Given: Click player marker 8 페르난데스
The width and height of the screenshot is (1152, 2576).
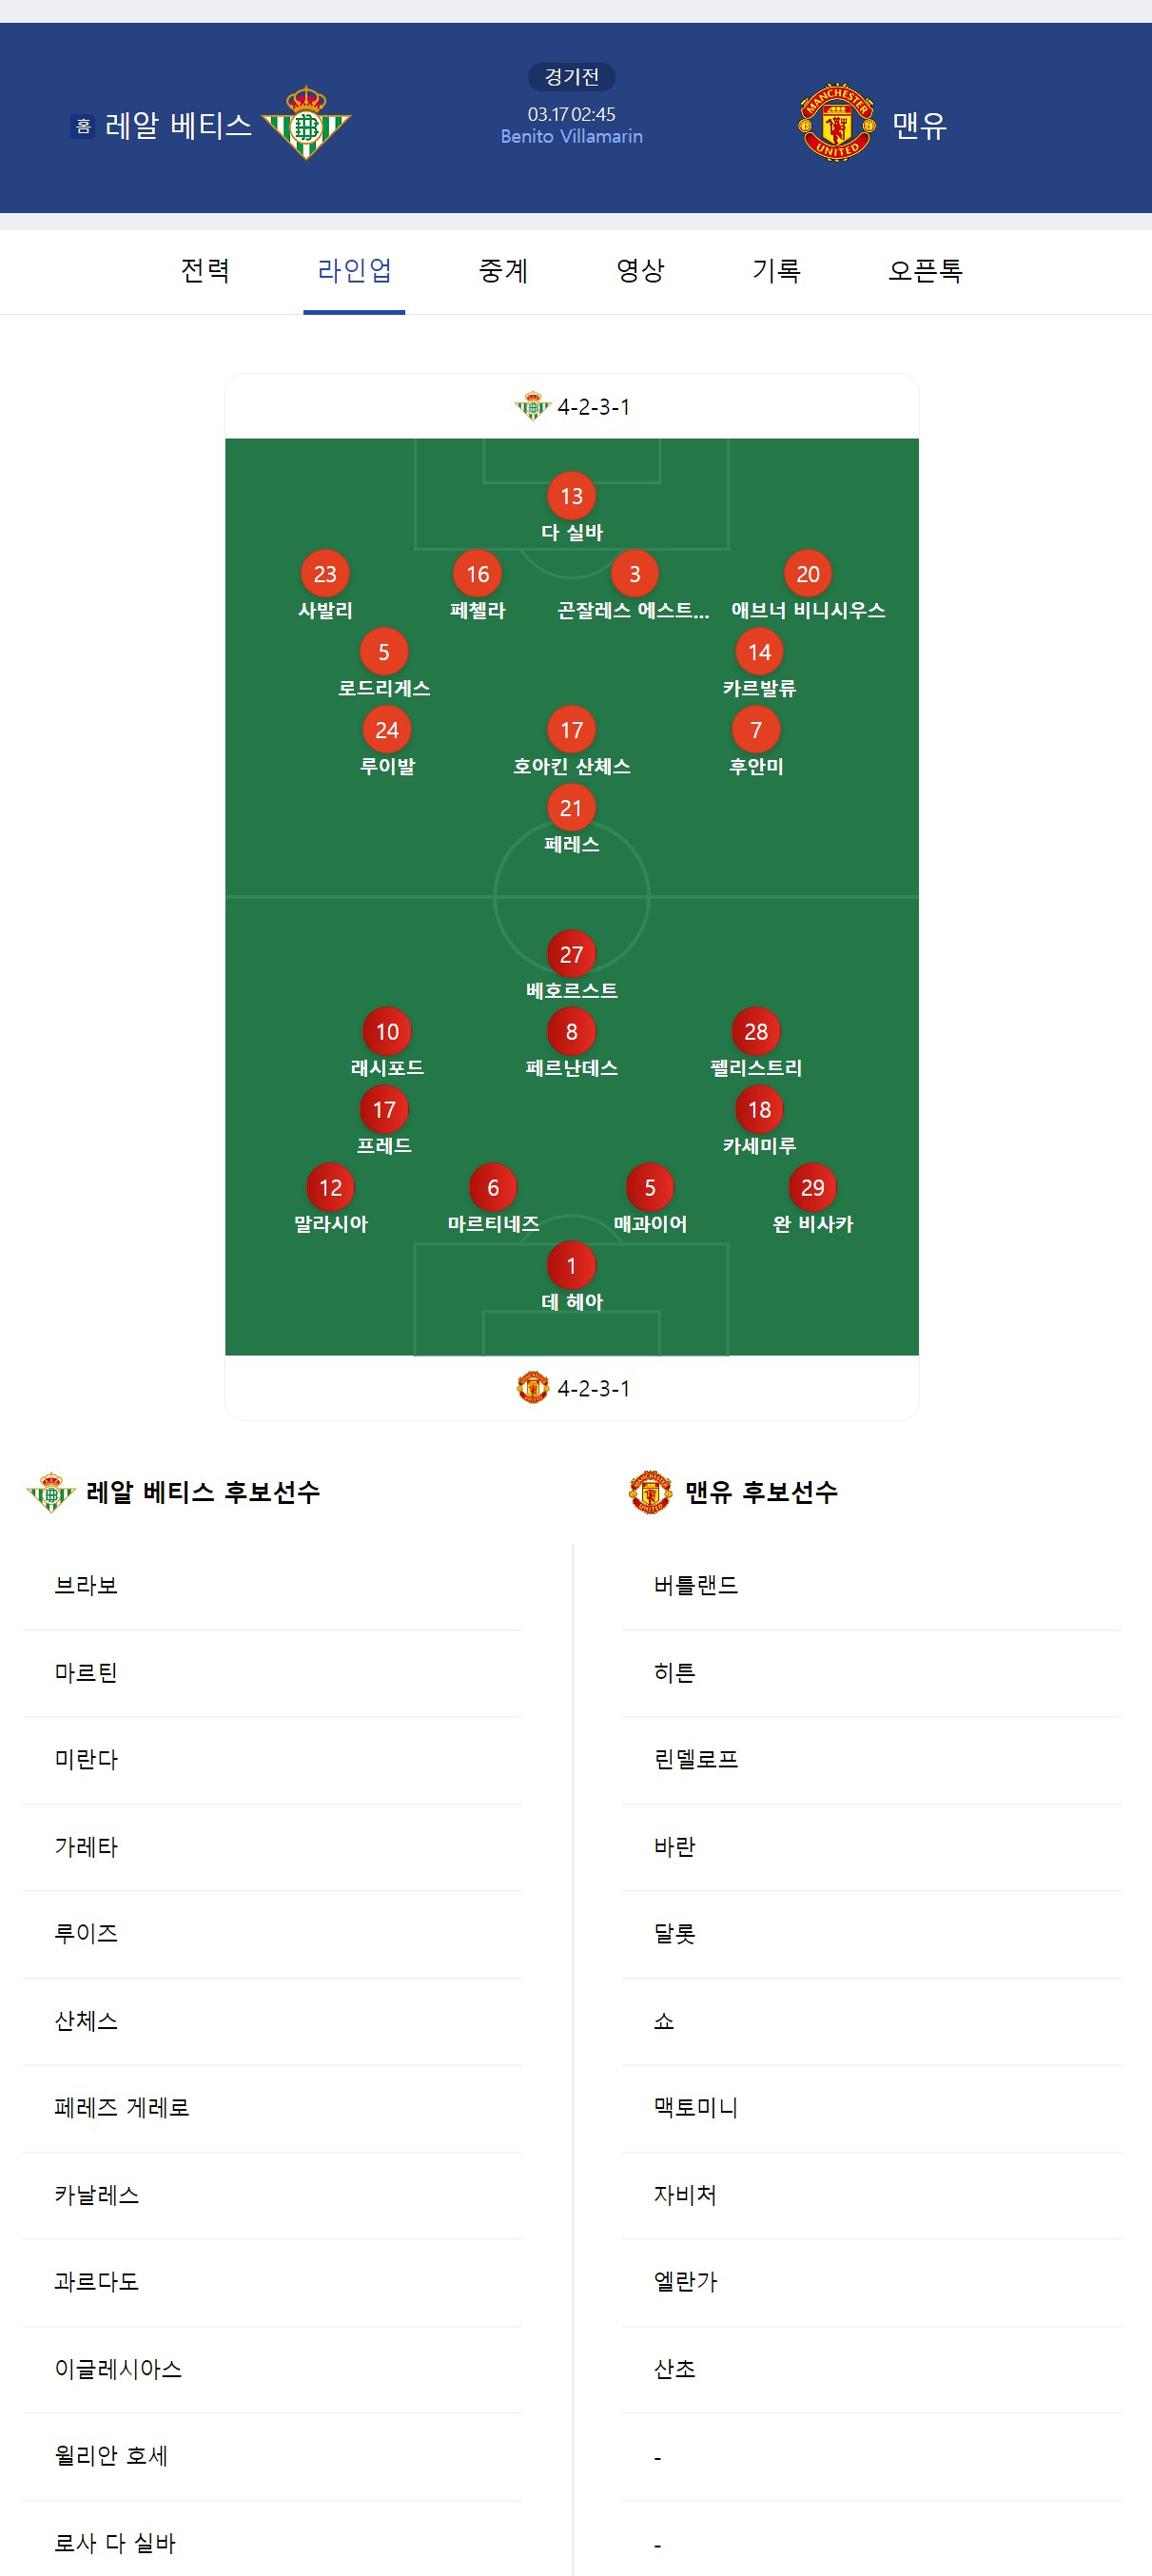Looking at the screenshot, I should (571, 1032).
